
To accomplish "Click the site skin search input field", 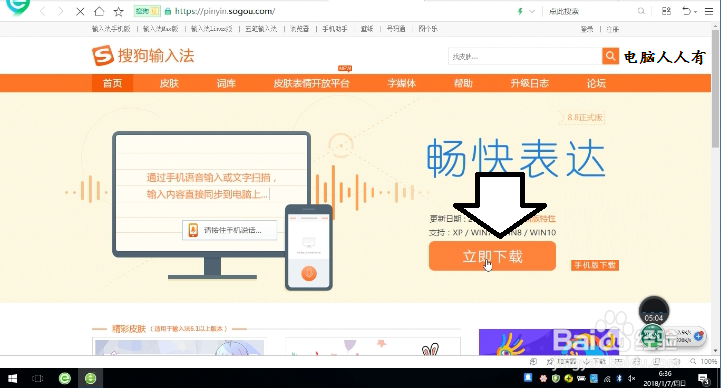I will click(x=525, y=57).
